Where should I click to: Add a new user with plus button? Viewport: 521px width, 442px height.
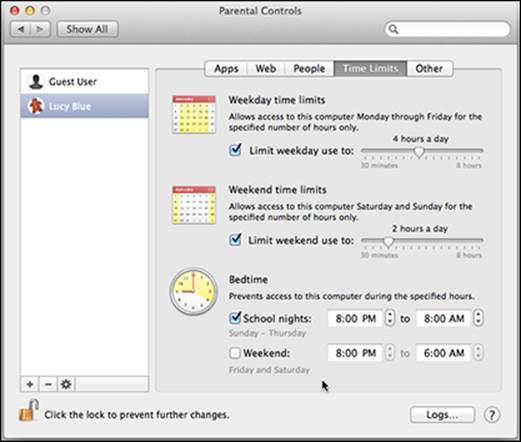click(30, 384)
